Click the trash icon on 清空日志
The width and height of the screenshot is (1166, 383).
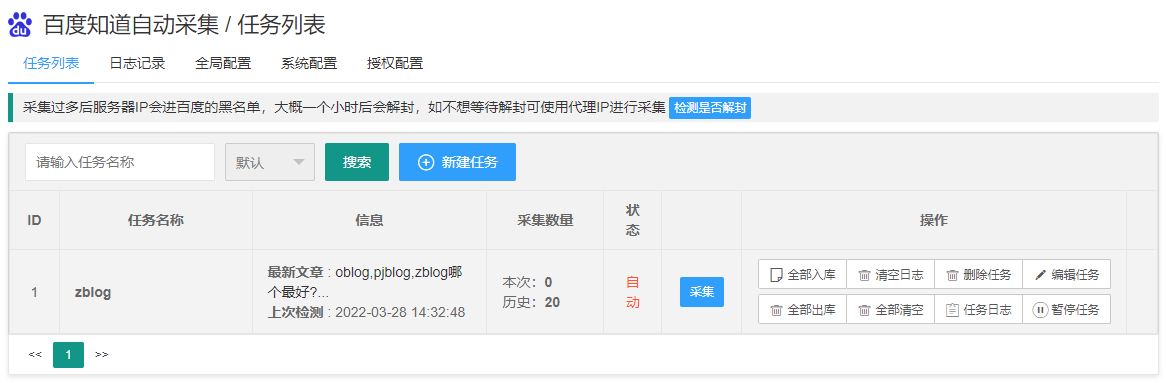click(864, 275)
